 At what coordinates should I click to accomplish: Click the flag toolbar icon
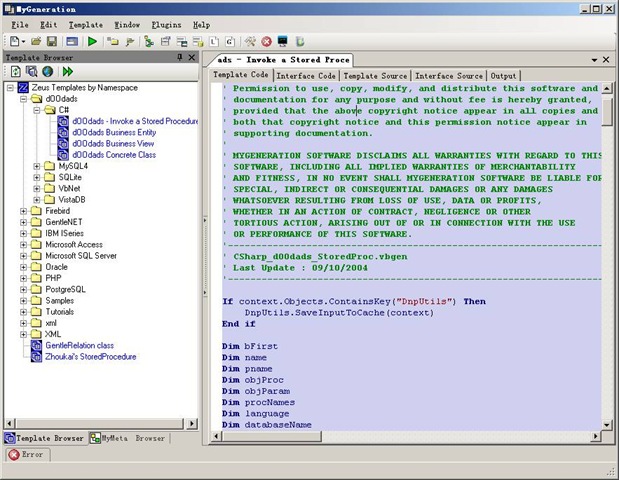pos(130,41)
